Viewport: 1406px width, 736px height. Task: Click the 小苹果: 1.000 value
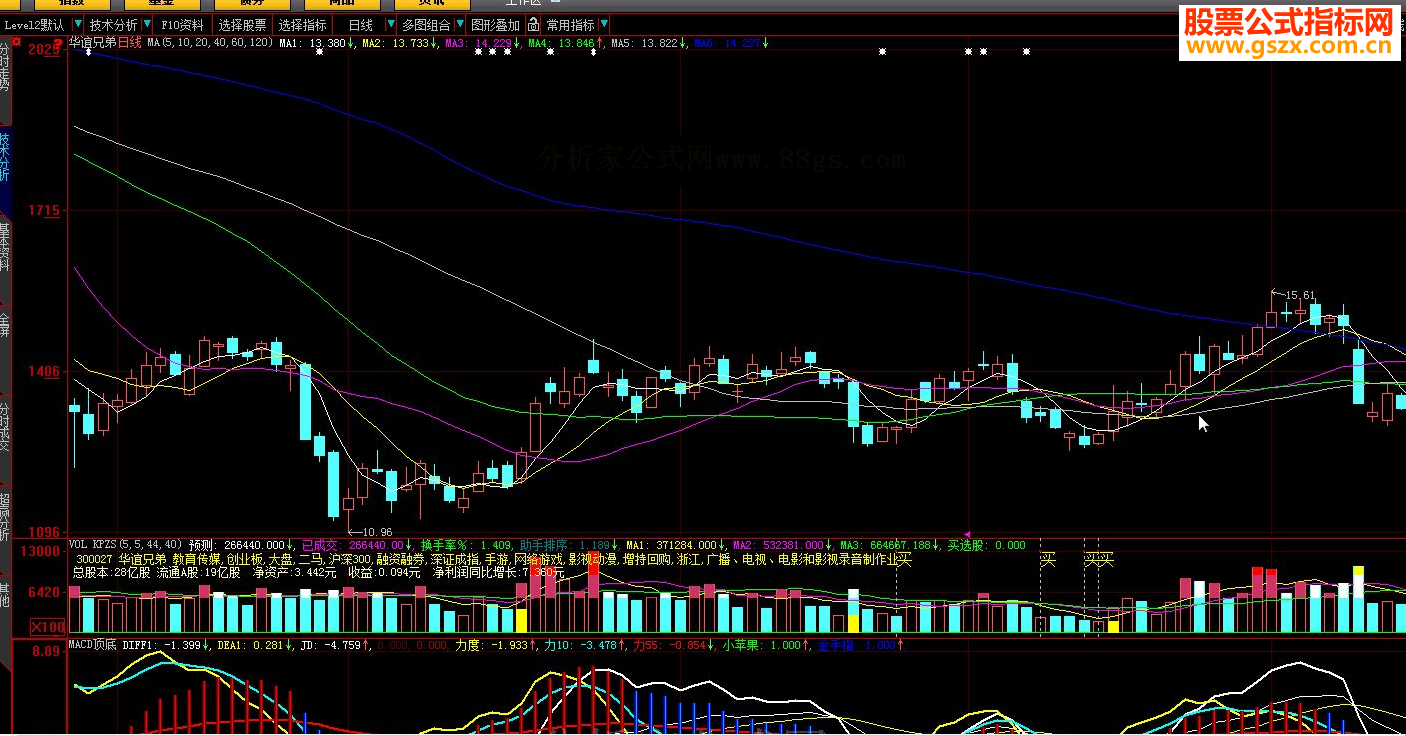tap(764, 645)
